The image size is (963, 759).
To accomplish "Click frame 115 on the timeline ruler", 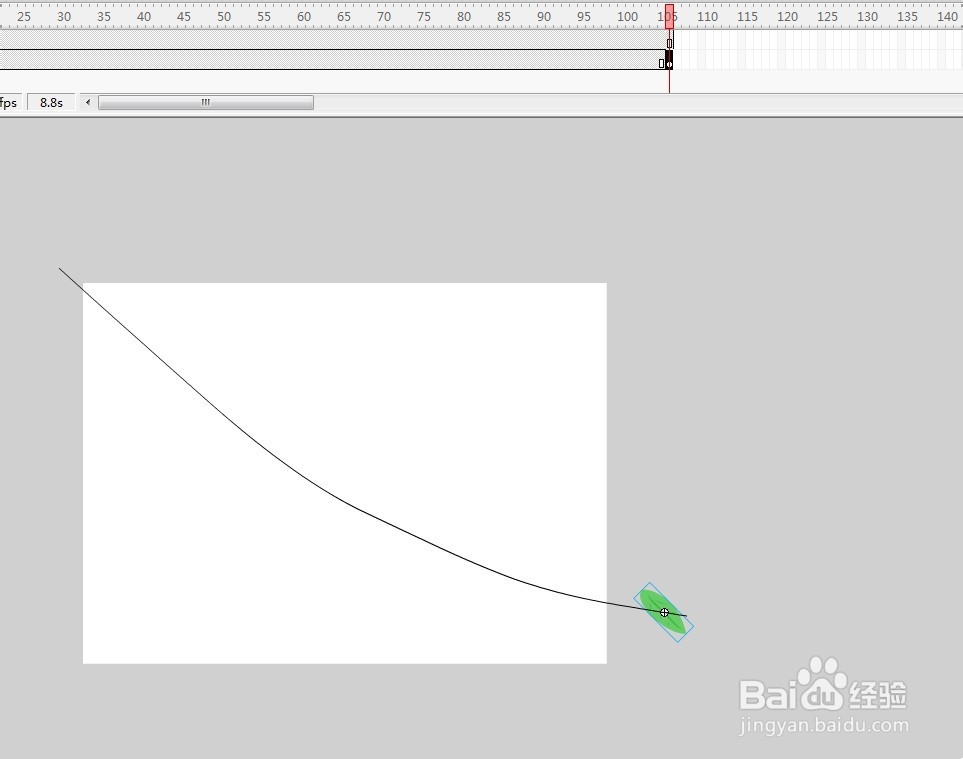I will tap(747, 17).
